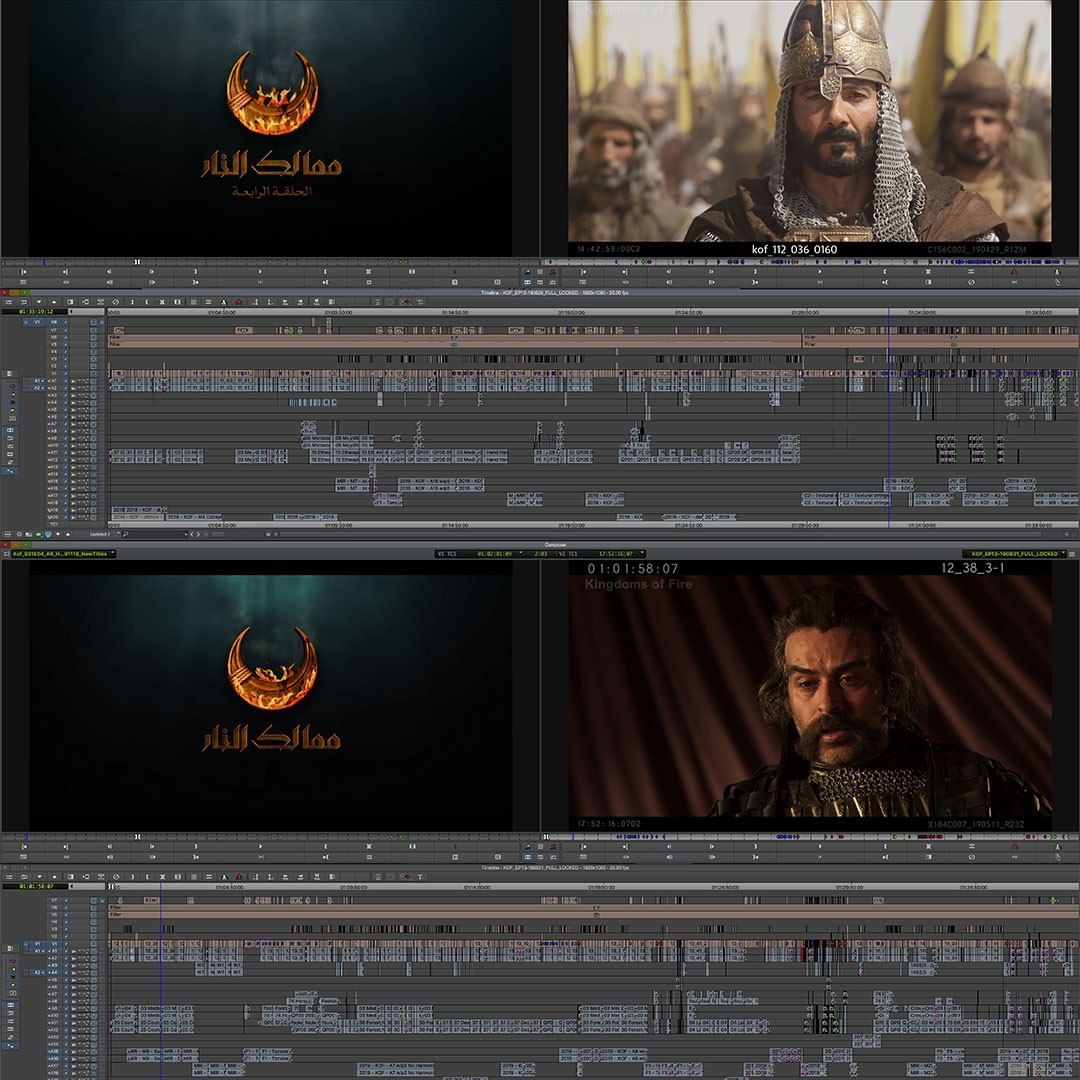
Task: Mark IN under the top source monitor
Action: [195, 272]
